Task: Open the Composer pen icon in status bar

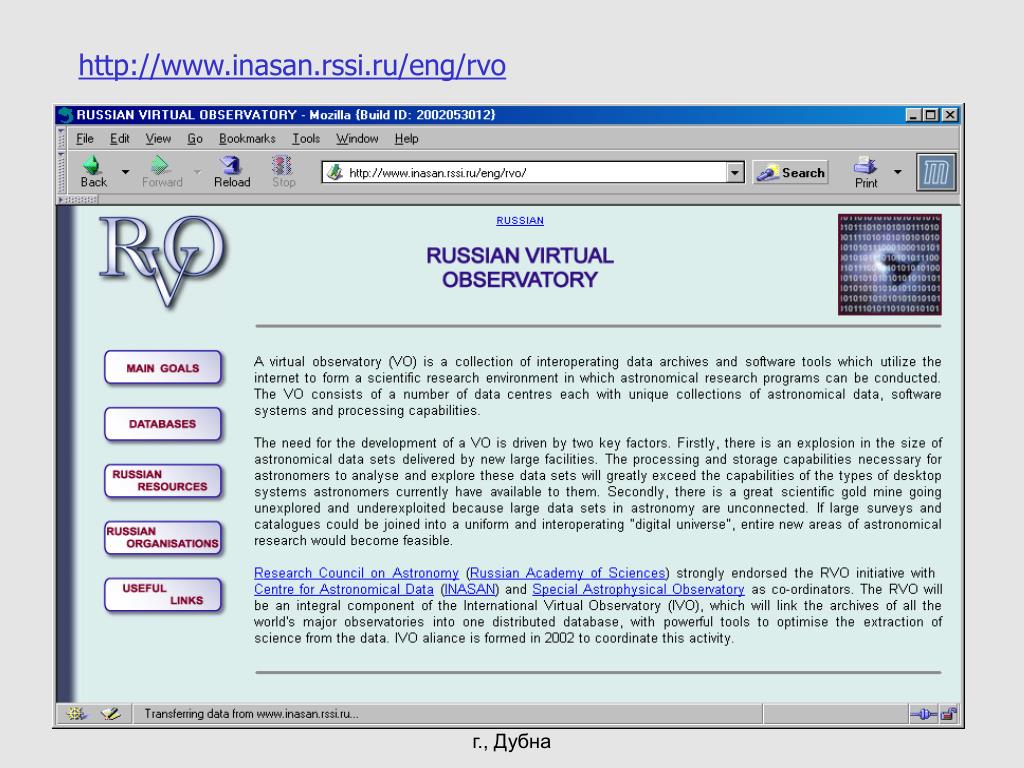Action: [111, 714]
